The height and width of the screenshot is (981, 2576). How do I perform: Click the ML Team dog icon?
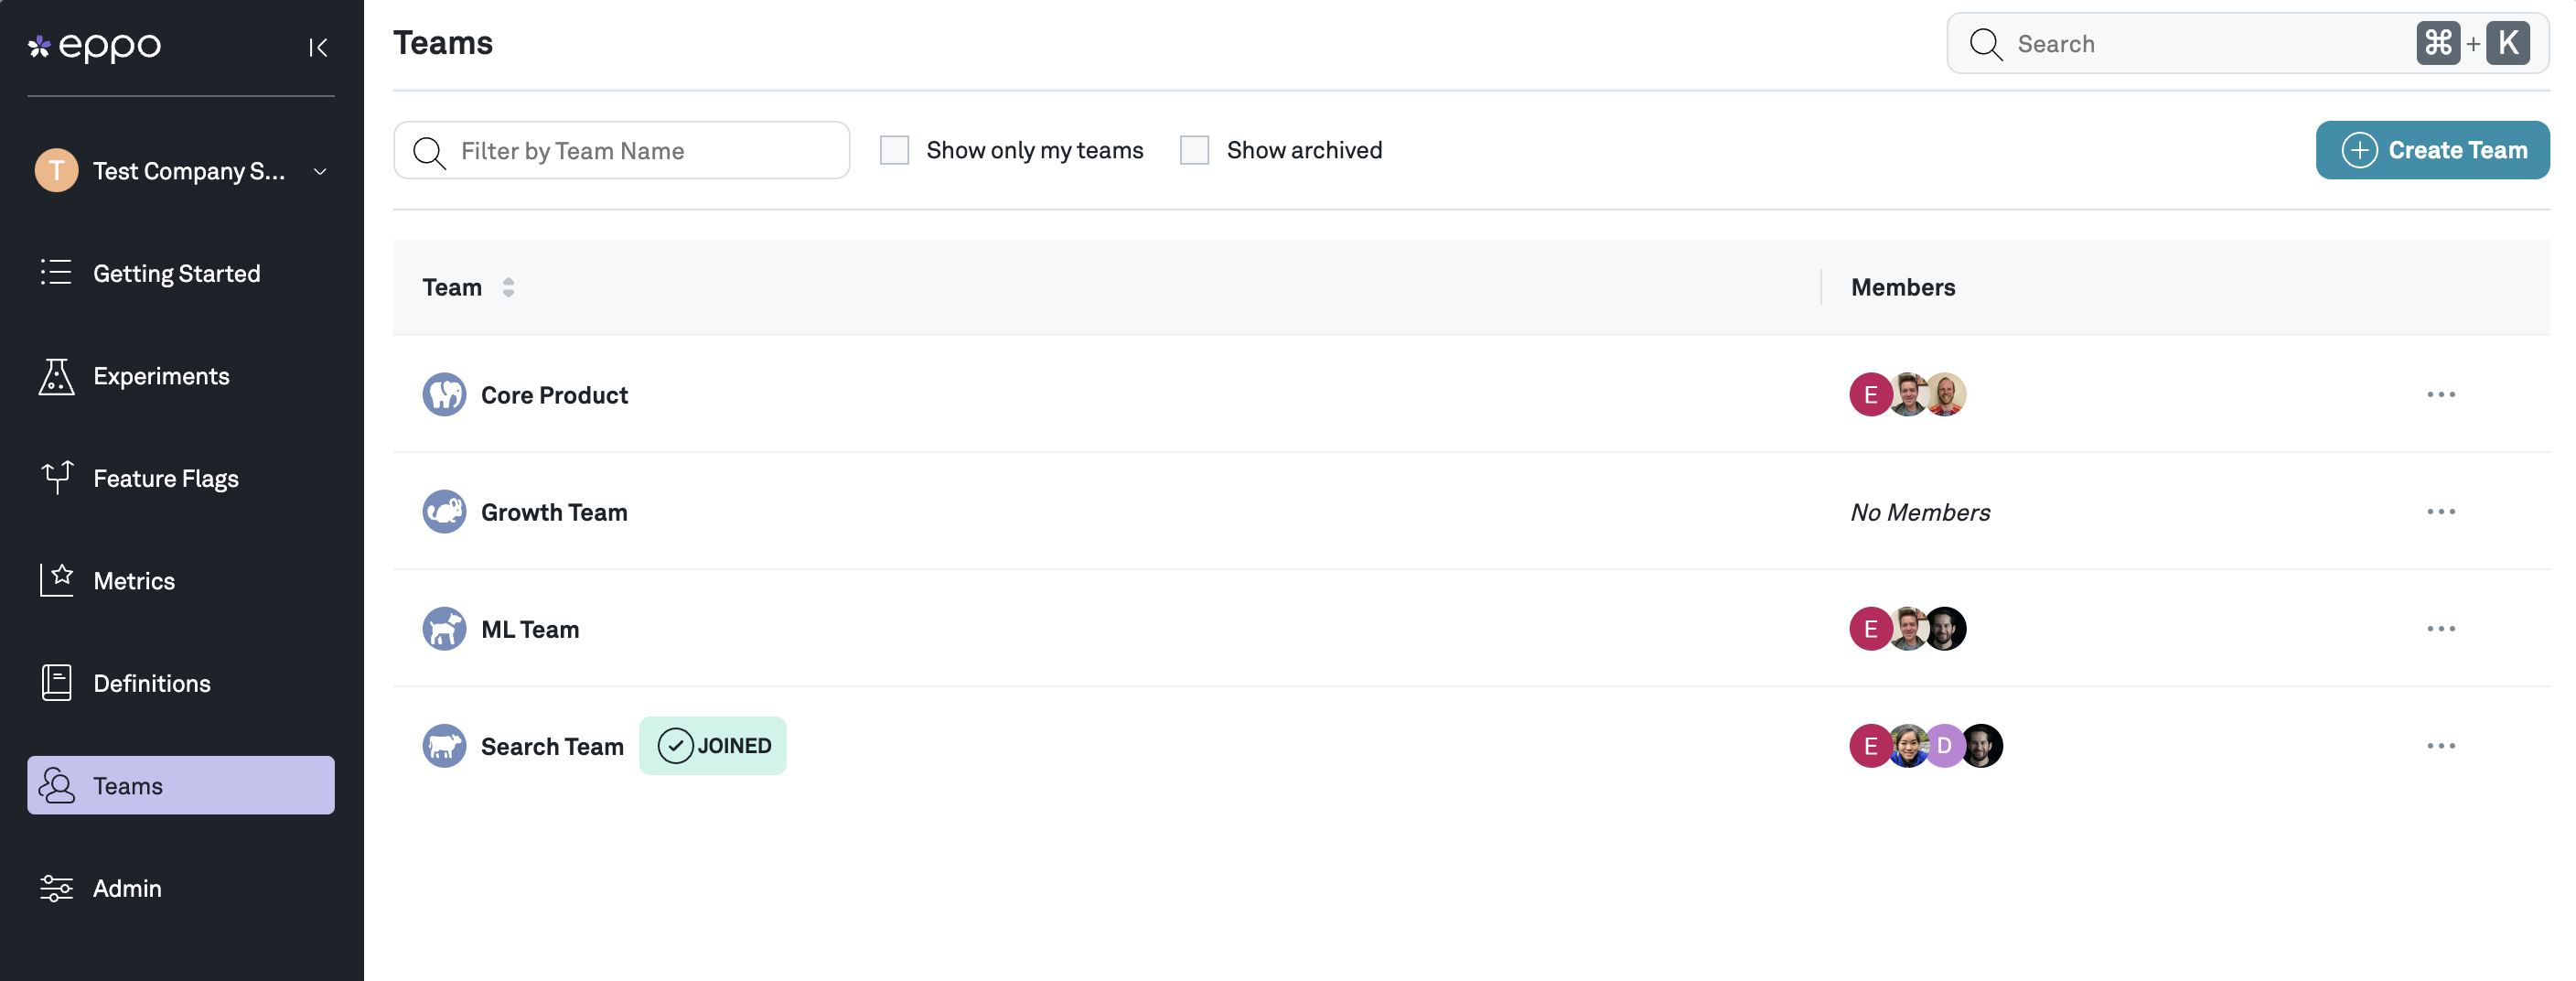coord(444,629)
